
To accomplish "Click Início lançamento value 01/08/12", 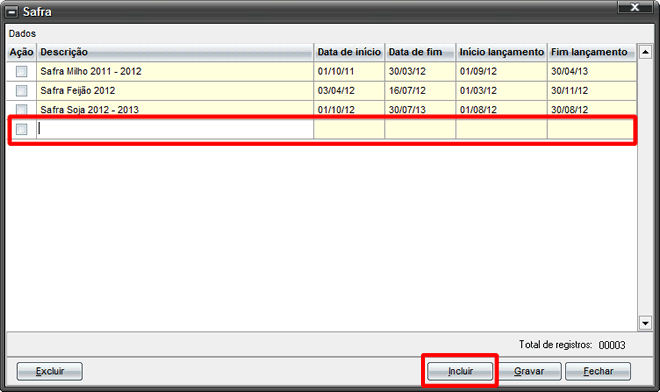I will pos(478,110).
